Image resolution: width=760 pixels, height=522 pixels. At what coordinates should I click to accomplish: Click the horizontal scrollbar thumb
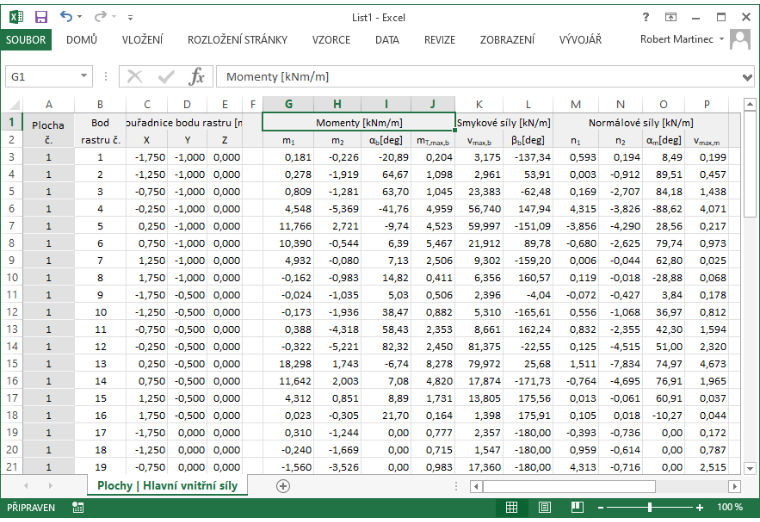click(x=569, y=486)
